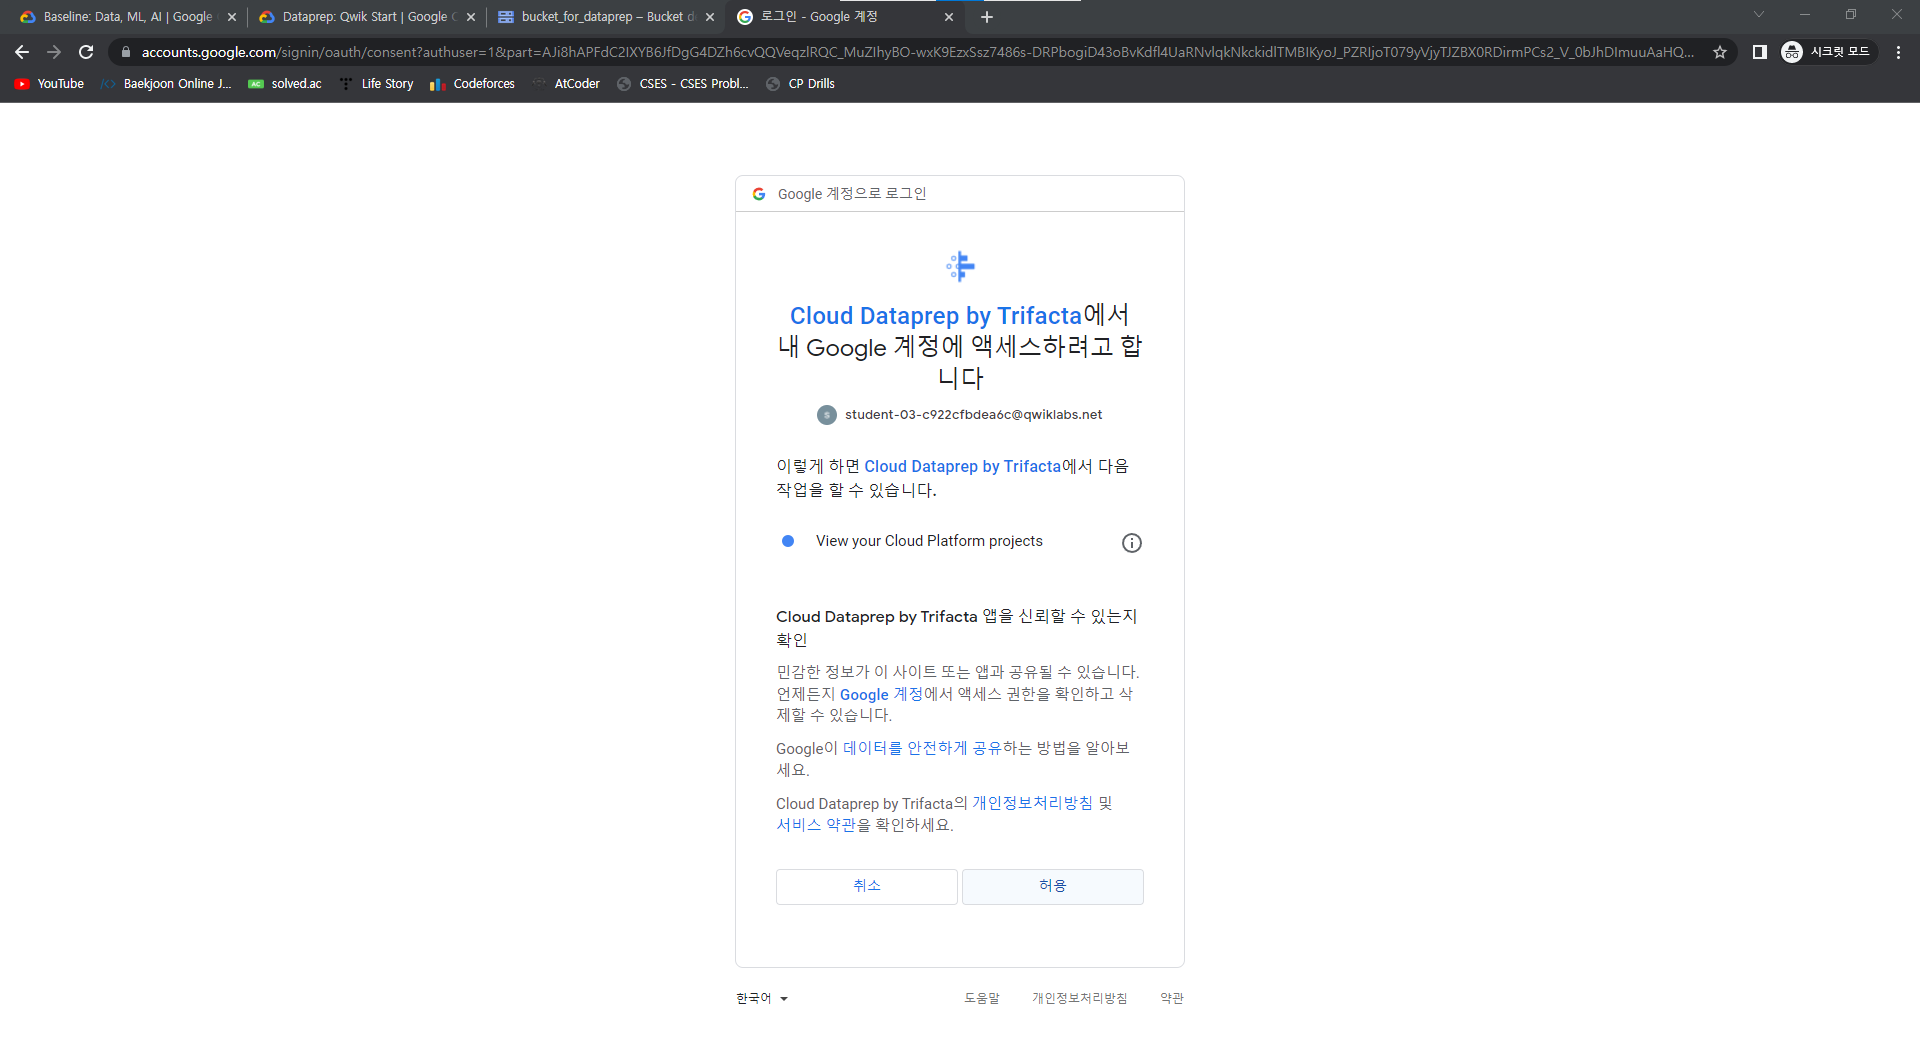
Task: Close the Baseline: Data, ML, AI tab
Action: tap(232, 17)
